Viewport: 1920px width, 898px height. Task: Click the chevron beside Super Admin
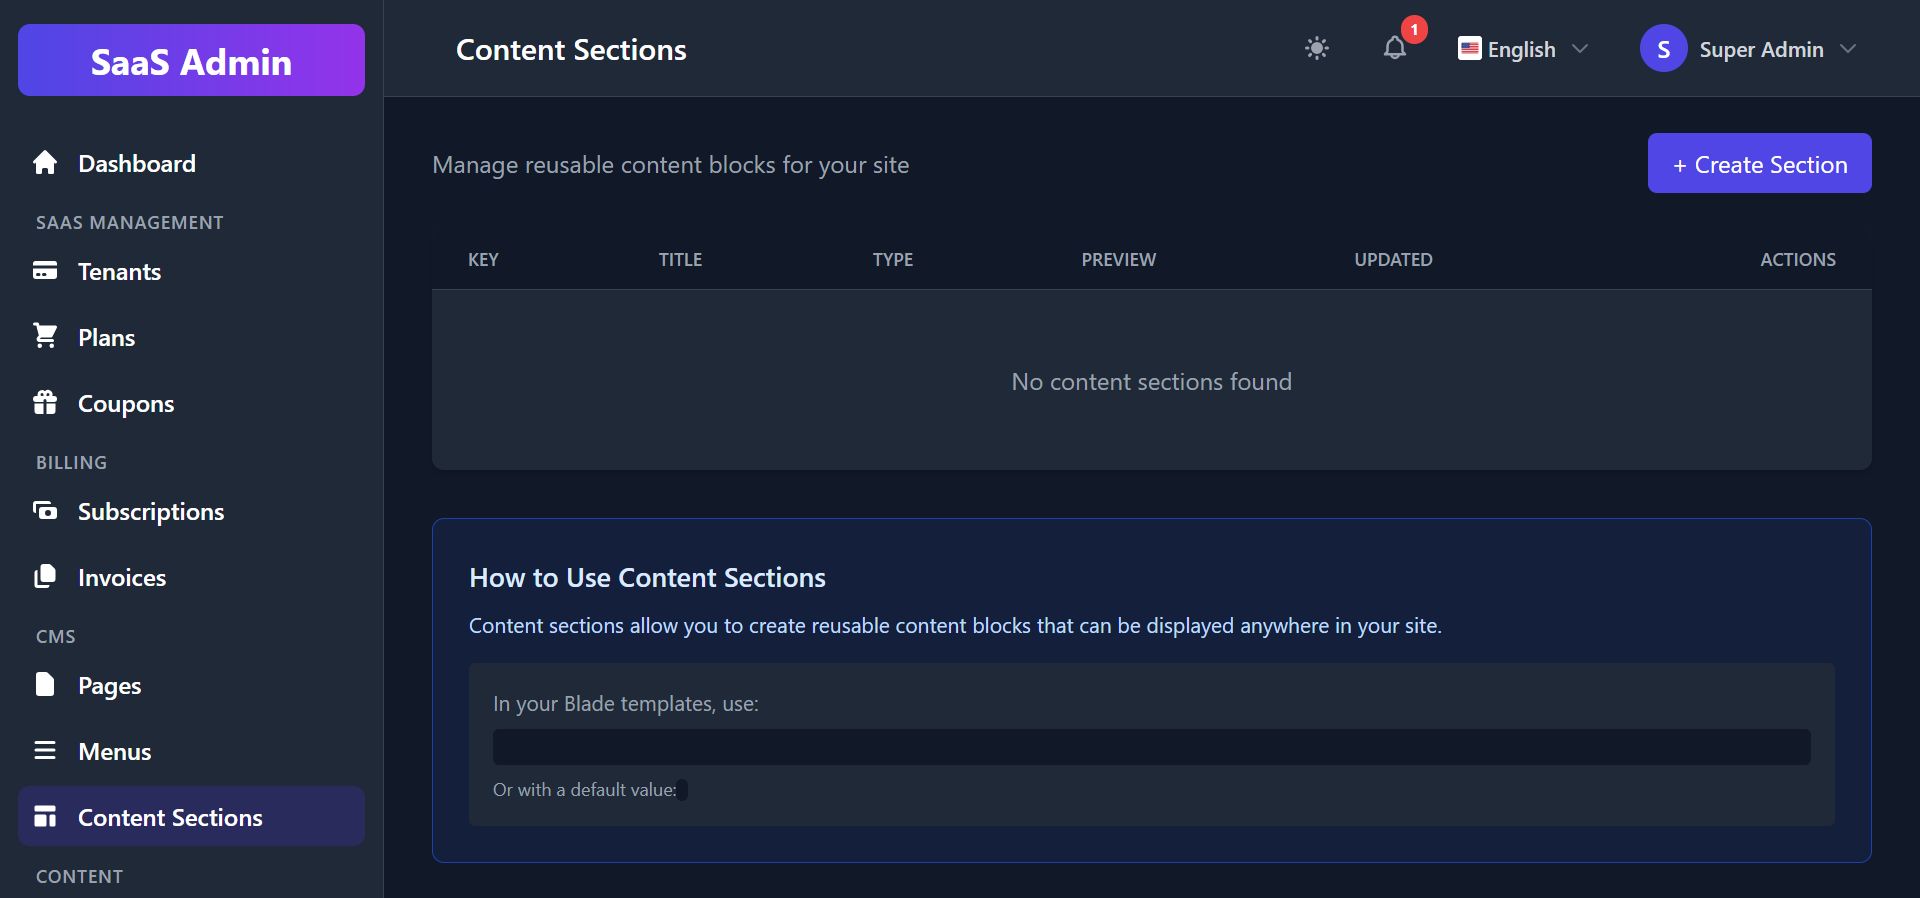click(x=1848, y=49)
